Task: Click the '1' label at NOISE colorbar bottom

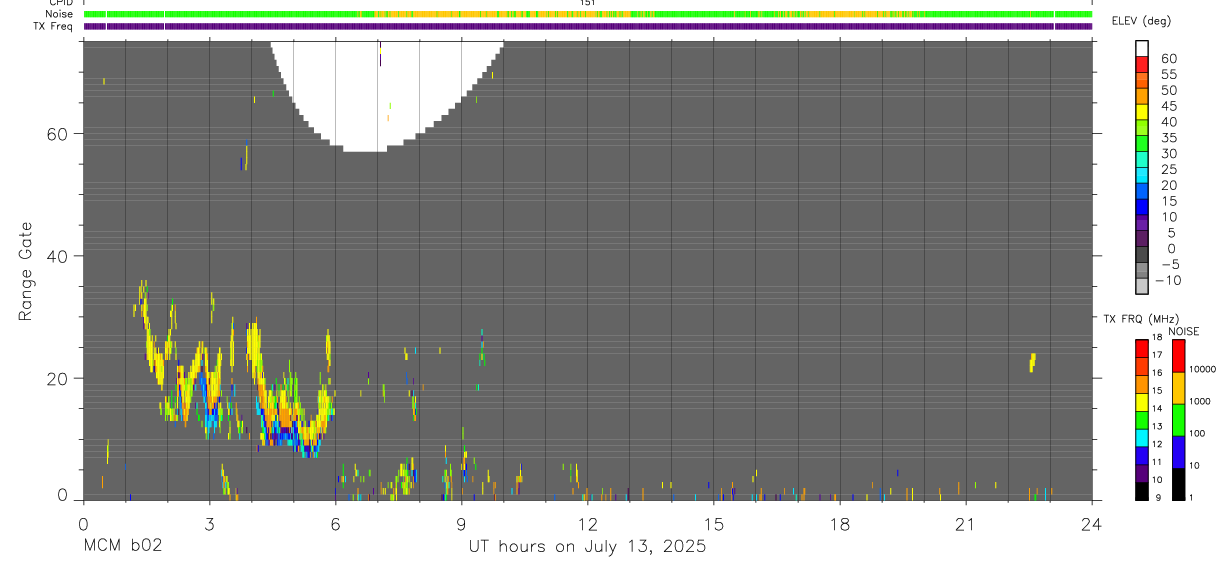Action: click(x=1191, y=498)
